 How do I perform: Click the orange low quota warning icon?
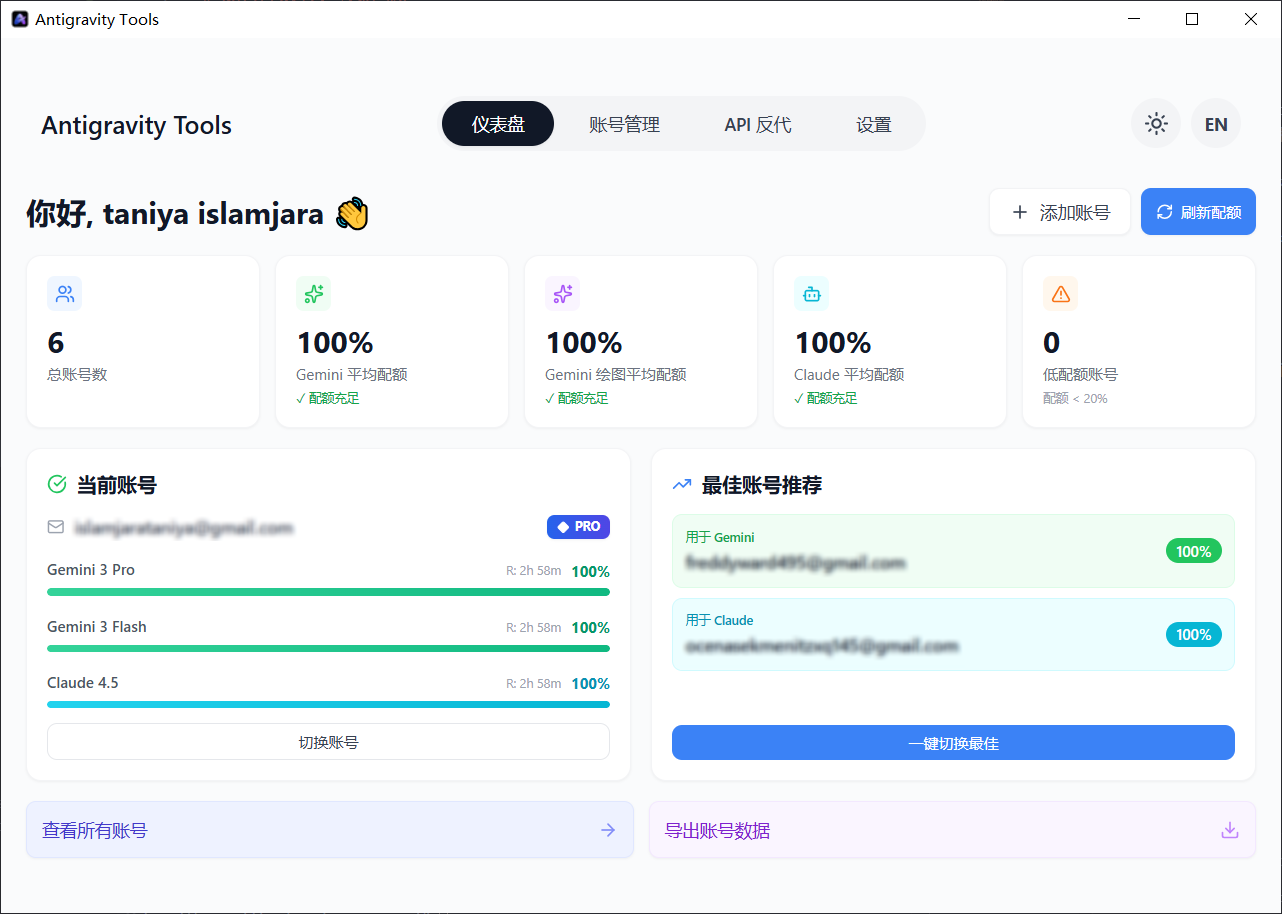tap(1060, 294)
